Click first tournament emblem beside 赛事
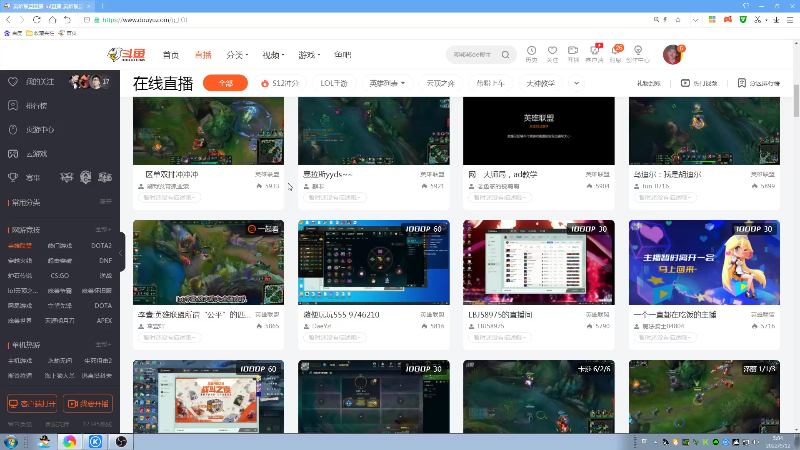Viewport: 800px width, 450px height. pos(66,178)
